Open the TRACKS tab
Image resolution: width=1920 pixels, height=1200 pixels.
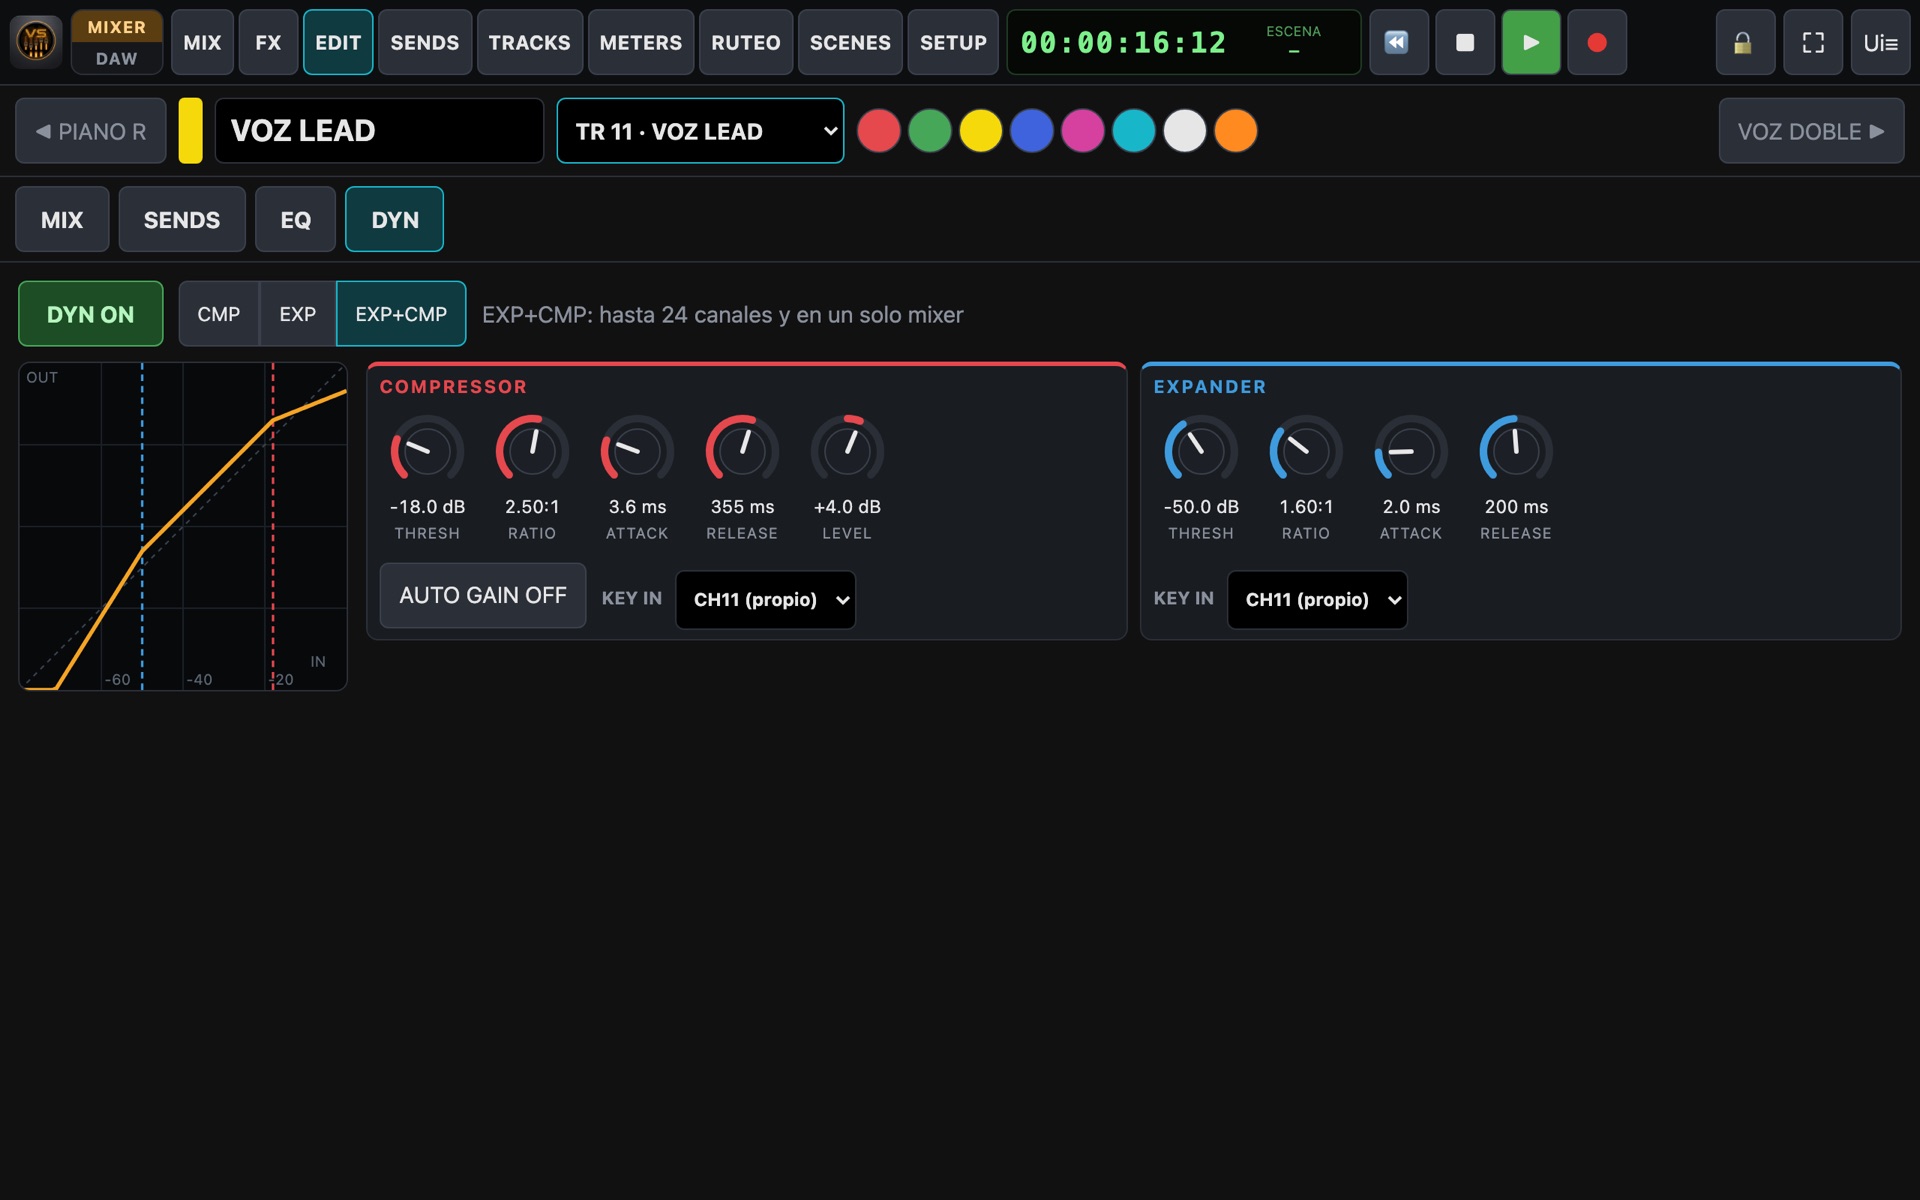pos(530,42)
